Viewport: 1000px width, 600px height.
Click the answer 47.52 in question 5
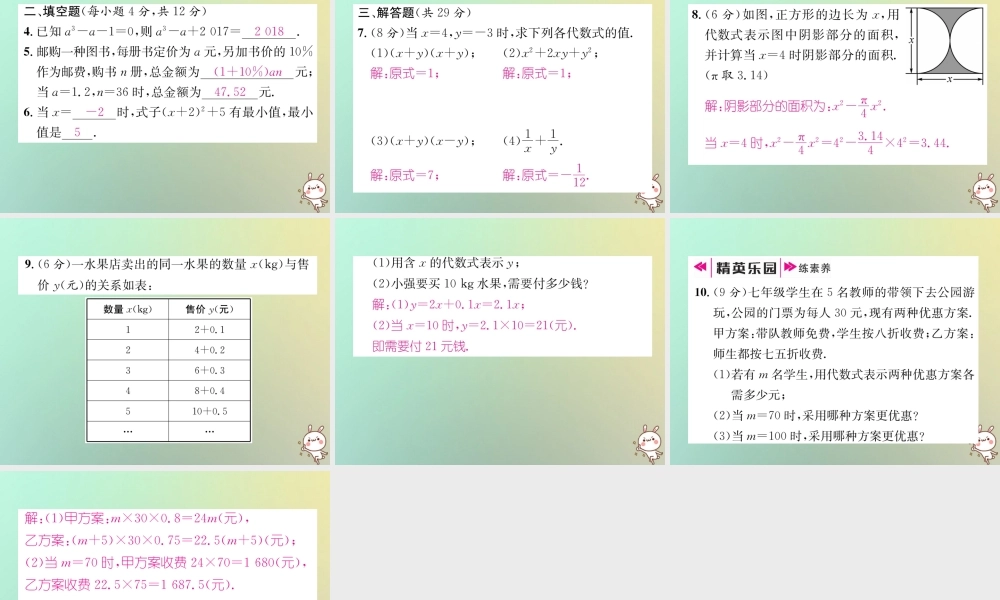click(230, 92)
